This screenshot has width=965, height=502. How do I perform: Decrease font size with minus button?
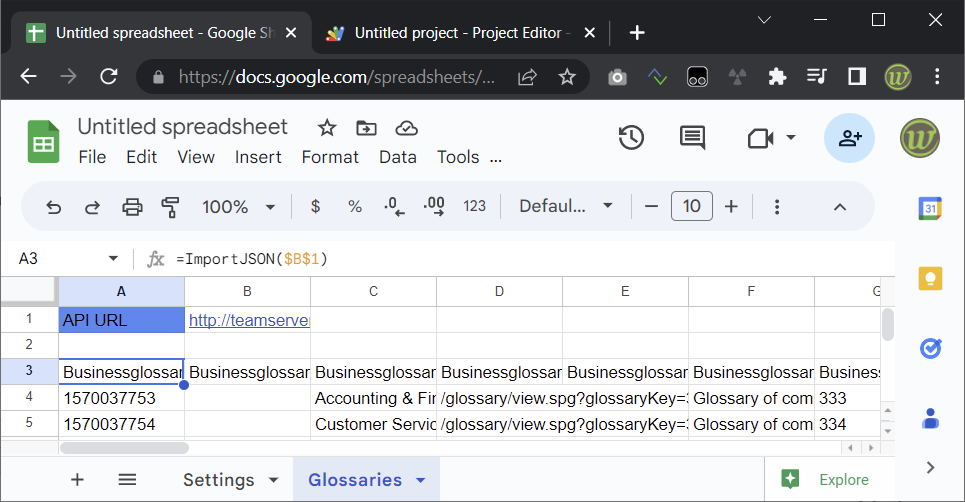tap(651, 206)
